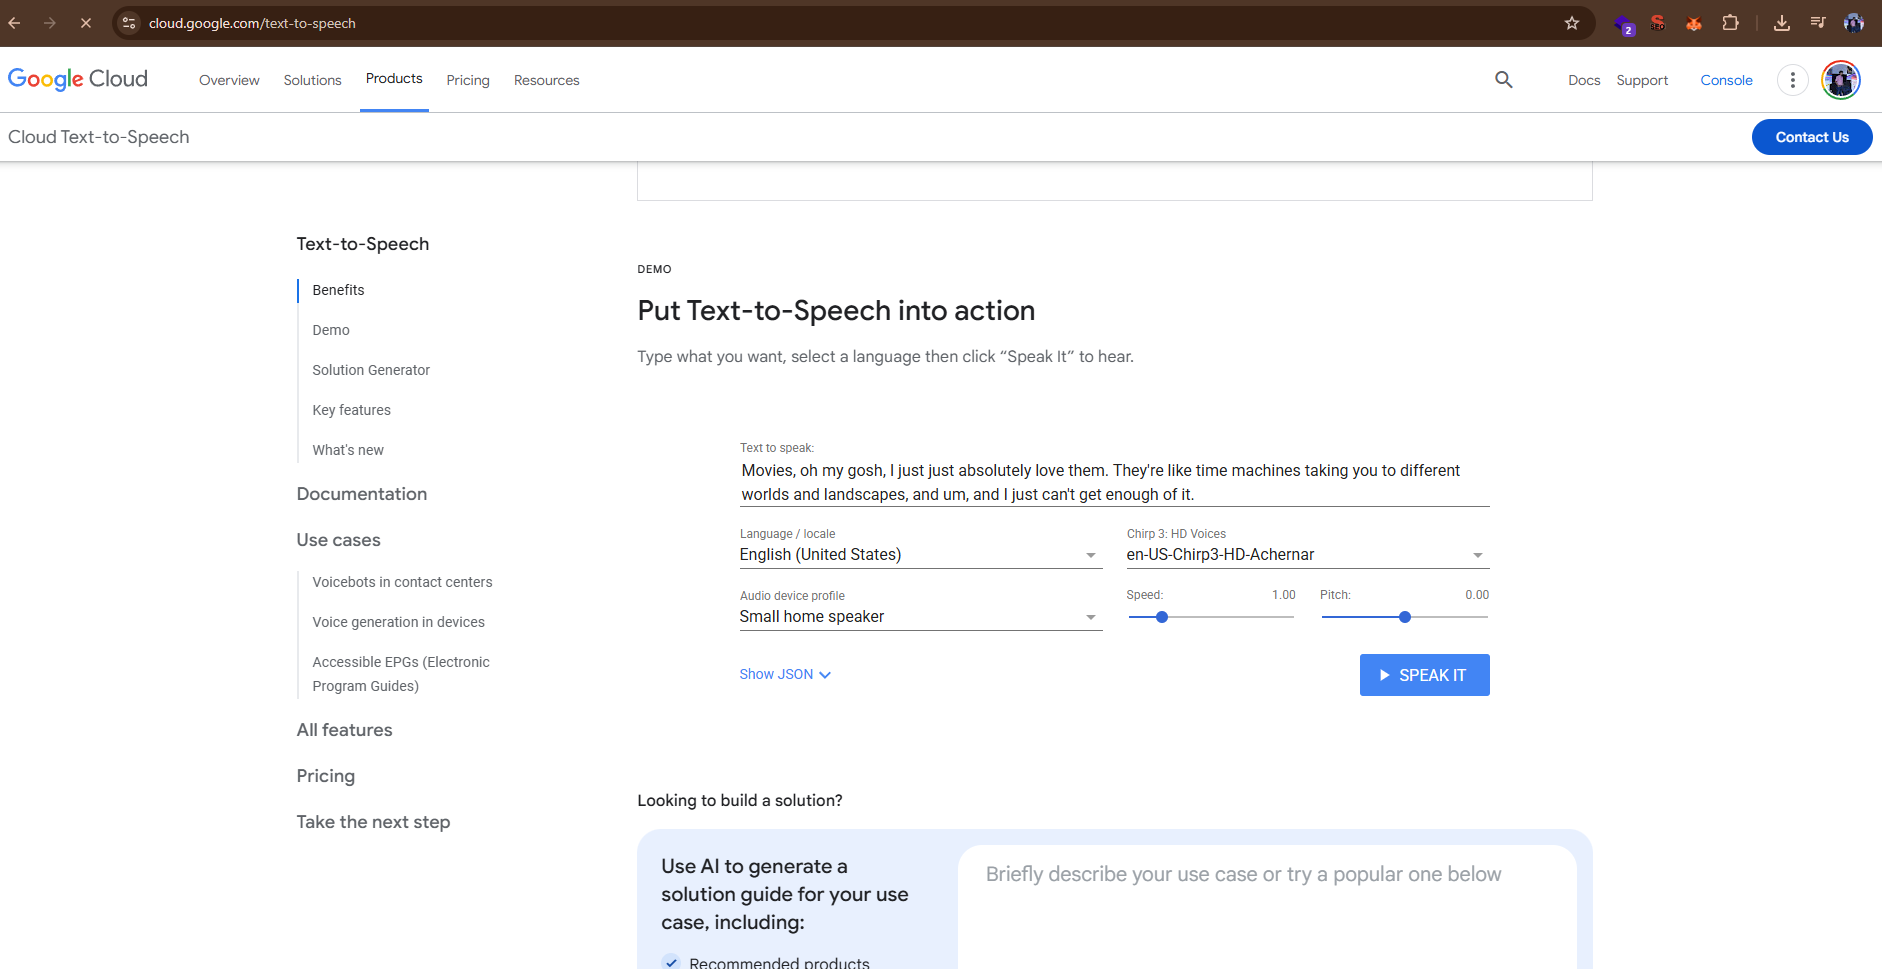Click the SPEAK IT button

(x=1424, y=675)
